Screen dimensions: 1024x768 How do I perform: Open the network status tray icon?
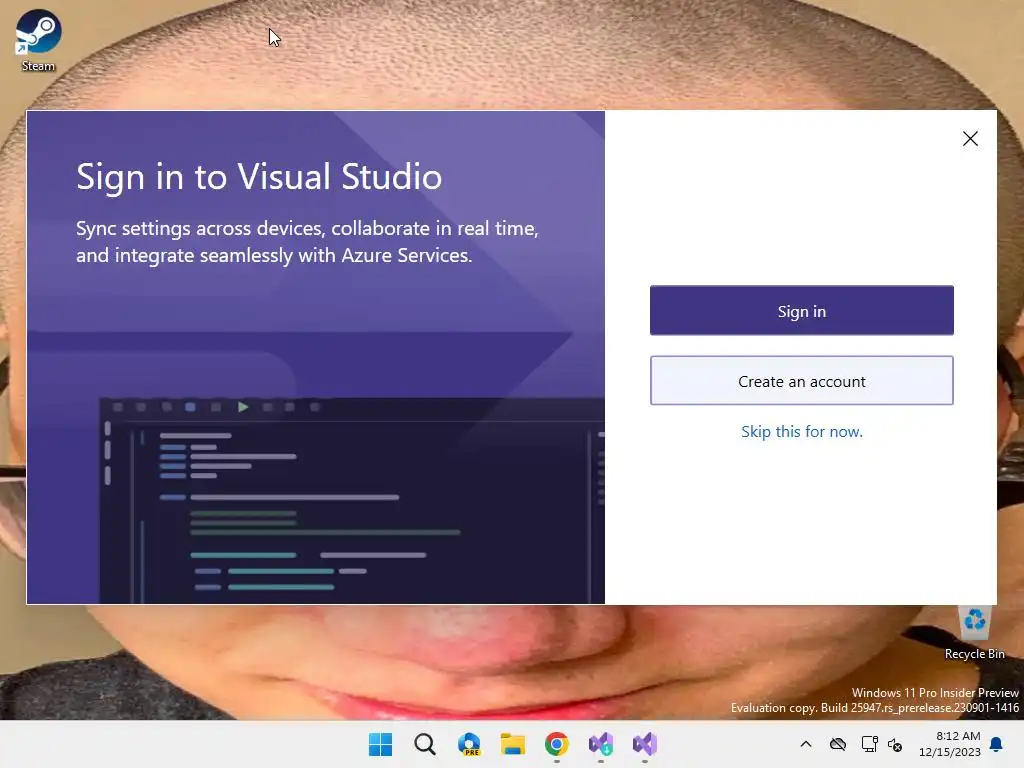(x=869, y=744)
